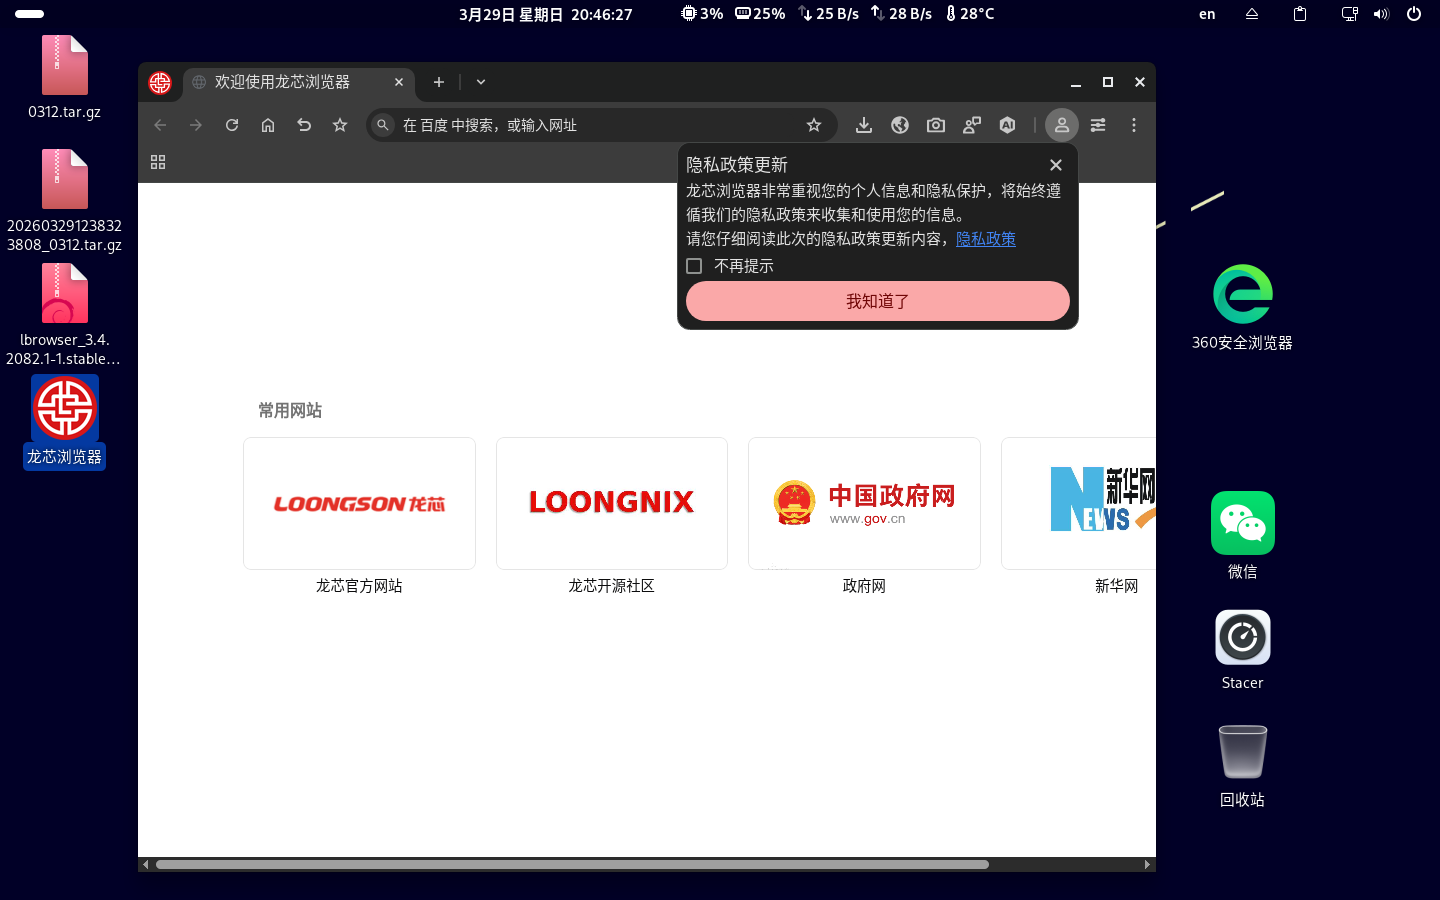Click the 我知道了 button

click(x=877, y=301)
